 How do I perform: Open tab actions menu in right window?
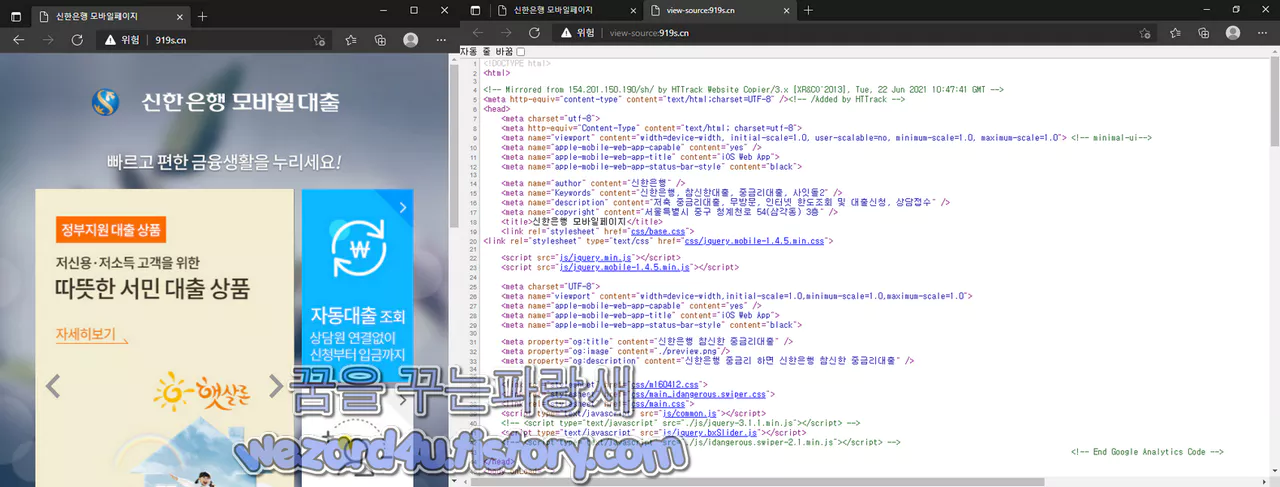476,10
